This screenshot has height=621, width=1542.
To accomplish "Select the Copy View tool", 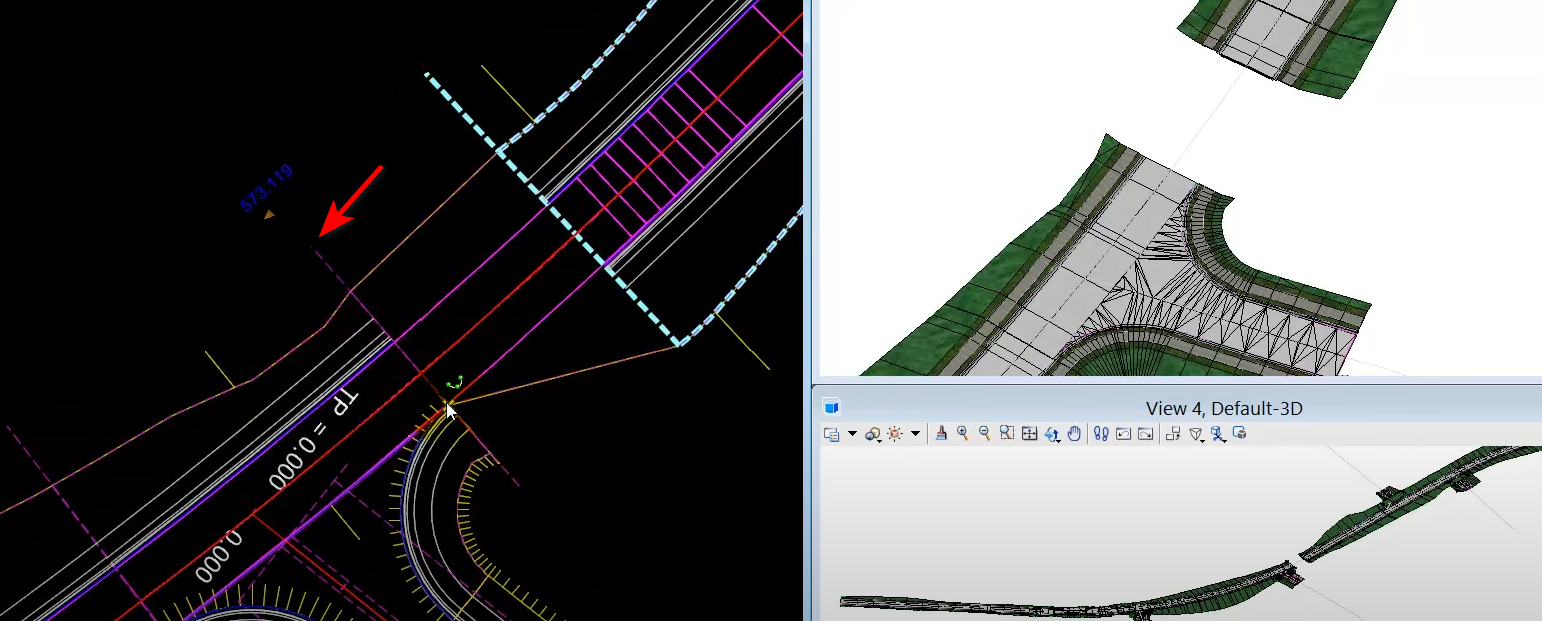I will click(1171, 434).
